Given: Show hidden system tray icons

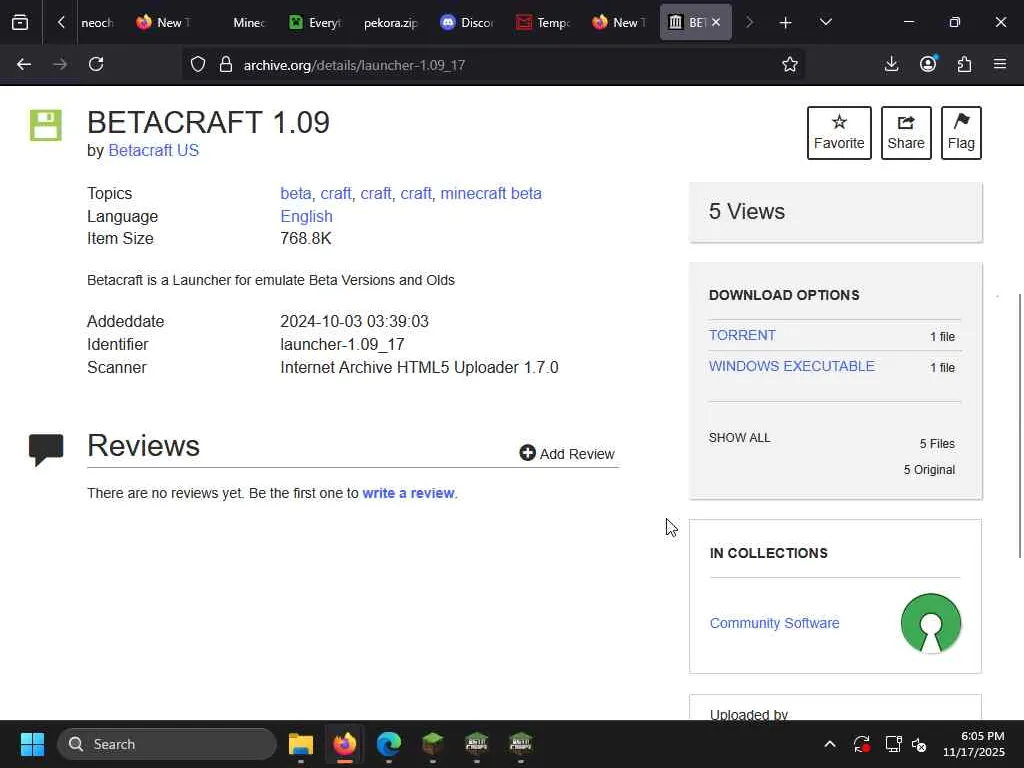Looking at the screenshot, I should point(829,744).
